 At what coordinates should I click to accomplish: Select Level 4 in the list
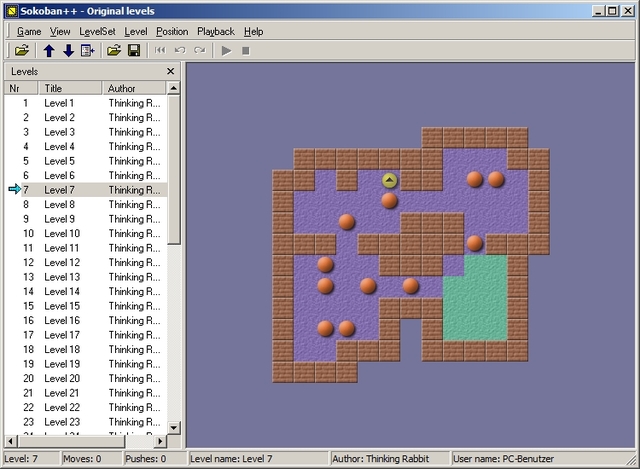86,147
